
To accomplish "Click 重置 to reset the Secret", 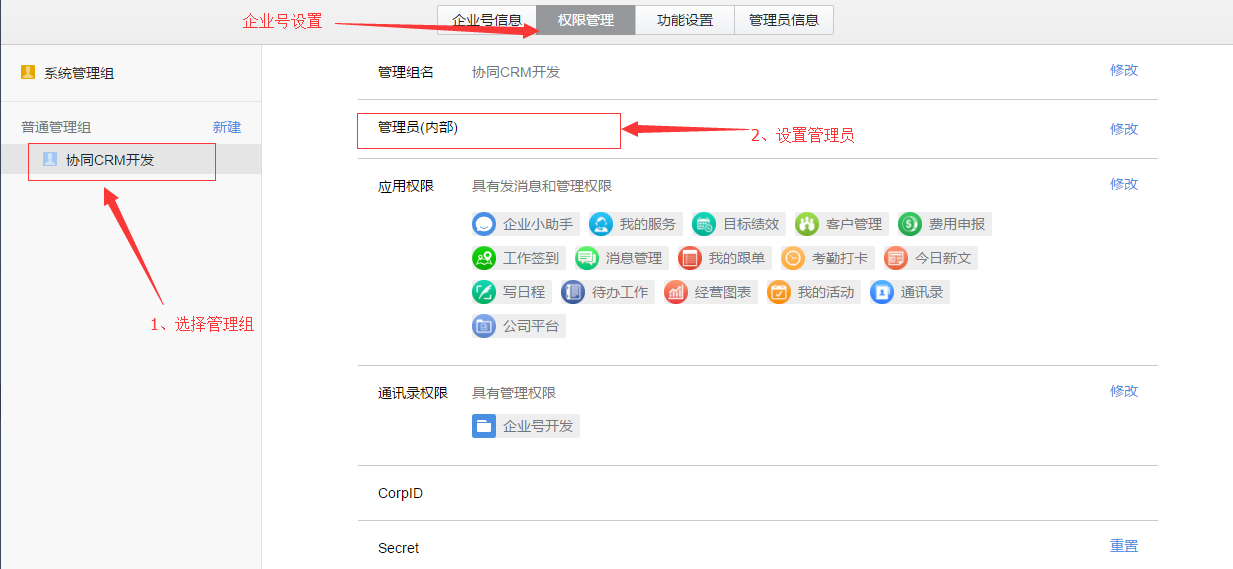I will pos(1124,546).
